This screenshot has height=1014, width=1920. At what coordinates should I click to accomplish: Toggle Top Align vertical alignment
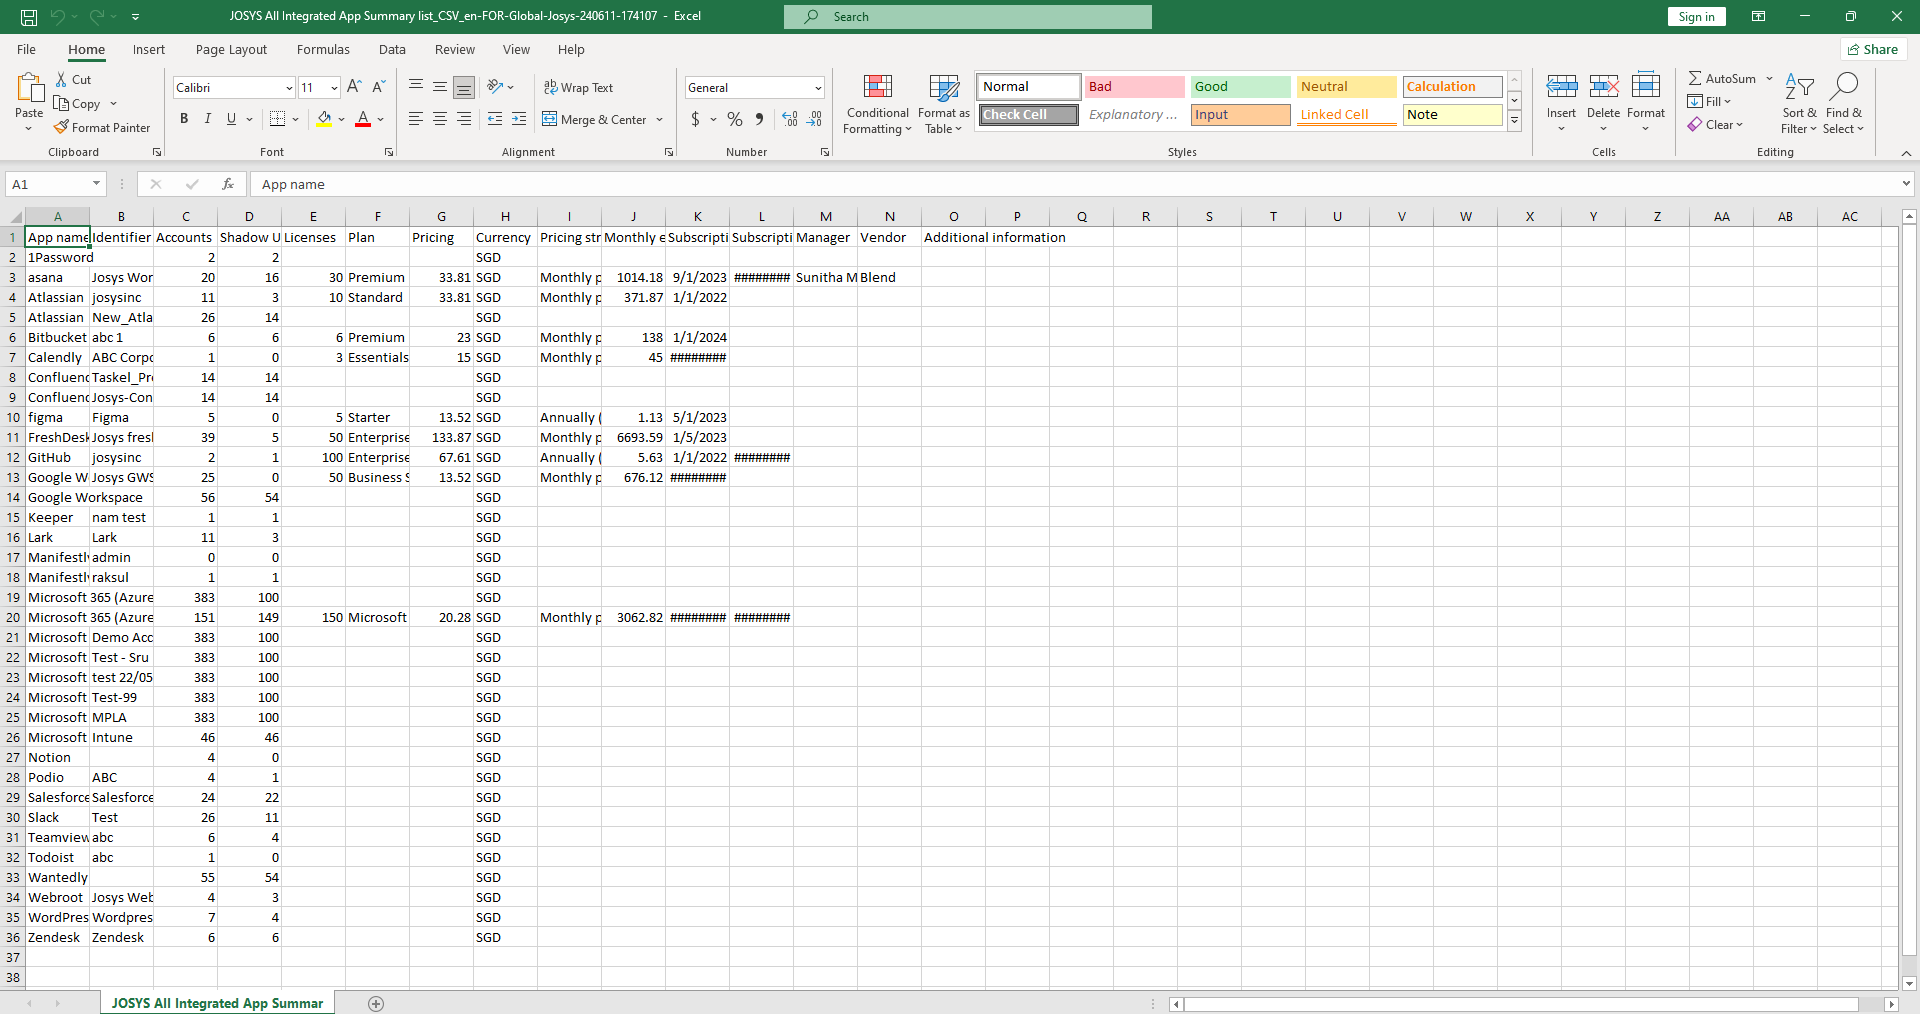(x=416, y=87)
